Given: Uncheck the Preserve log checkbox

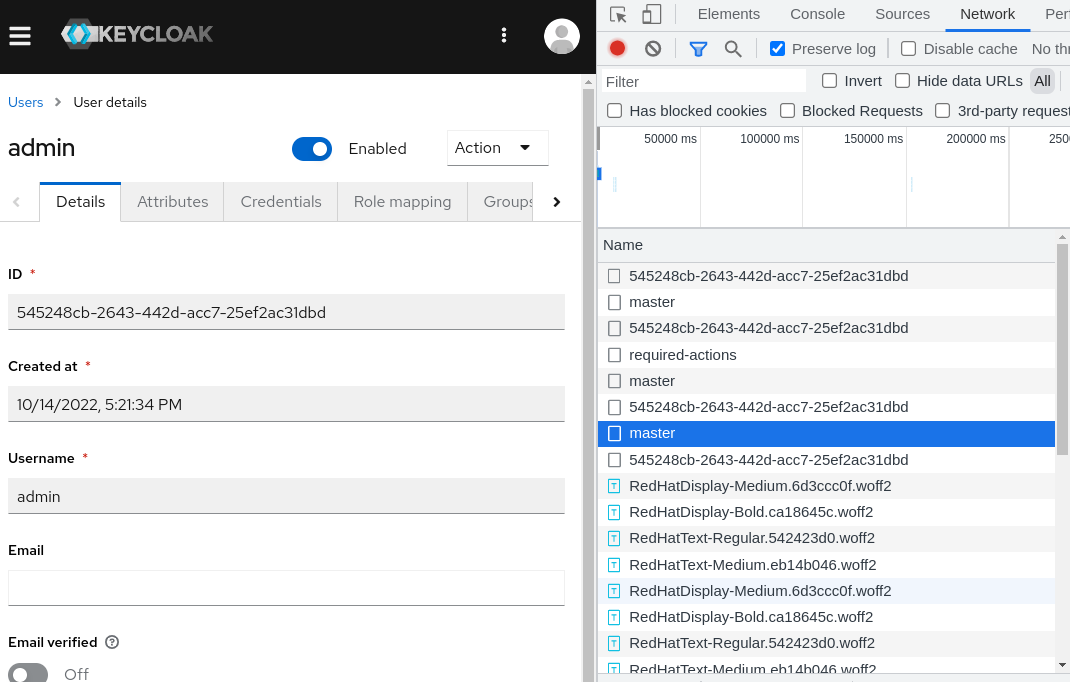Looking at the screenshot, I should point(777,48).
